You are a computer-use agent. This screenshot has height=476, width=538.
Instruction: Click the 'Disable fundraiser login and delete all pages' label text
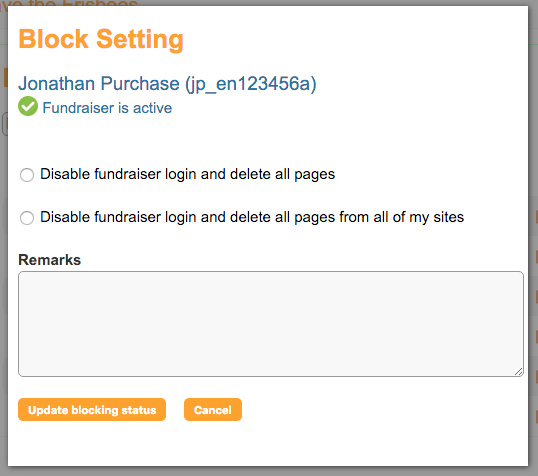187,174
